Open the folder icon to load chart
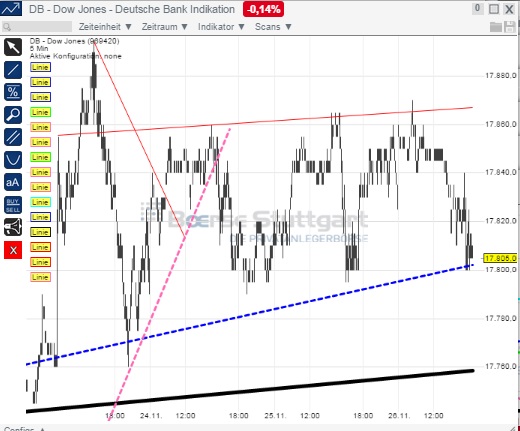 pos(496,27)
